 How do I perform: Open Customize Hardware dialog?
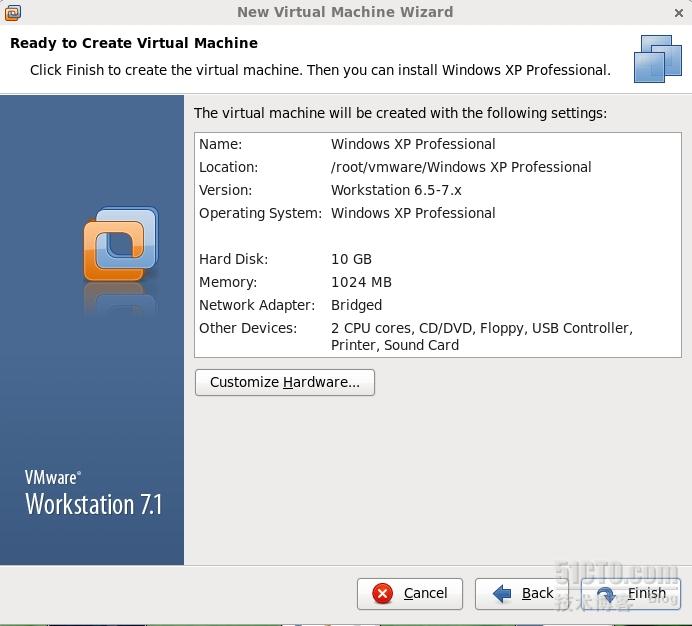click(285, 382)
